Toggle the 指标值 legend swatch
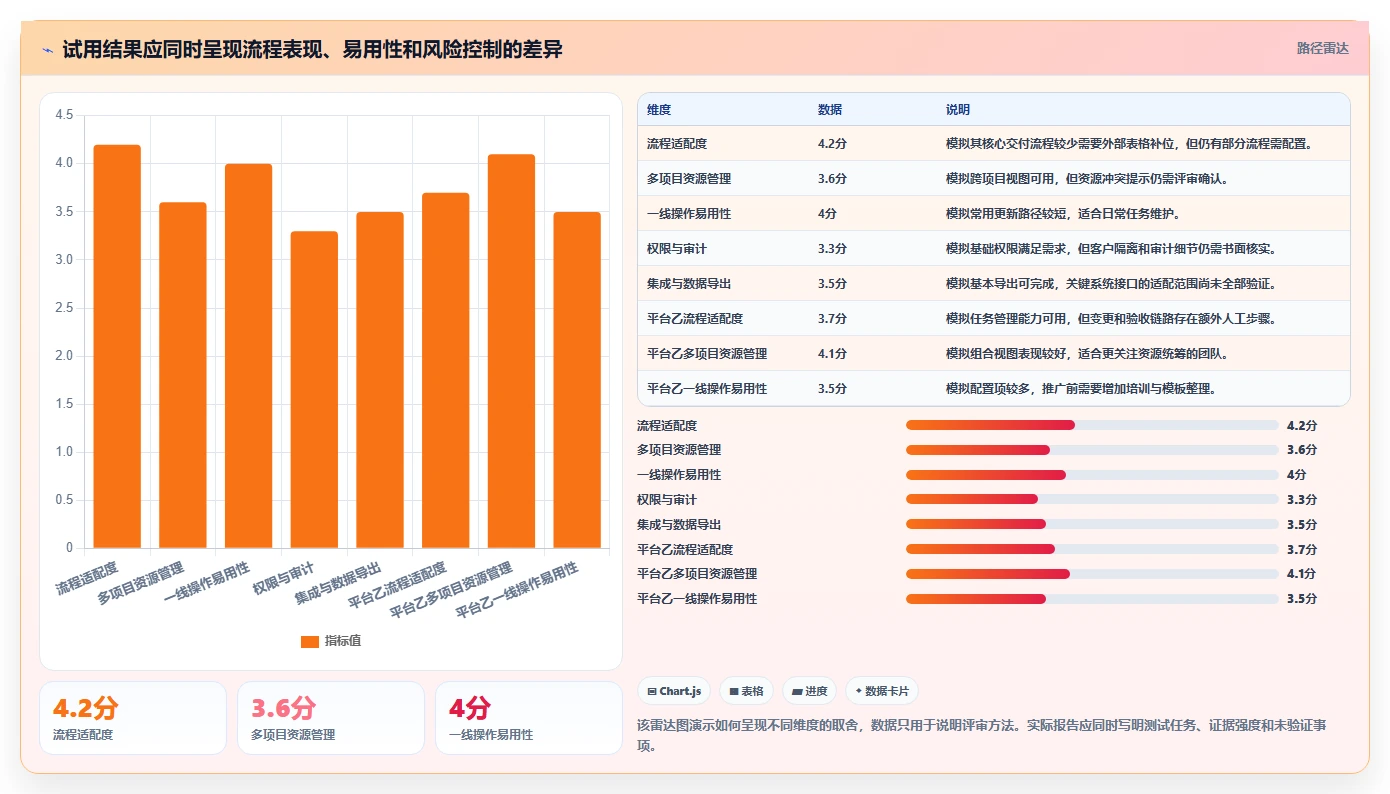1390x794 pixels. coord(310,641)
